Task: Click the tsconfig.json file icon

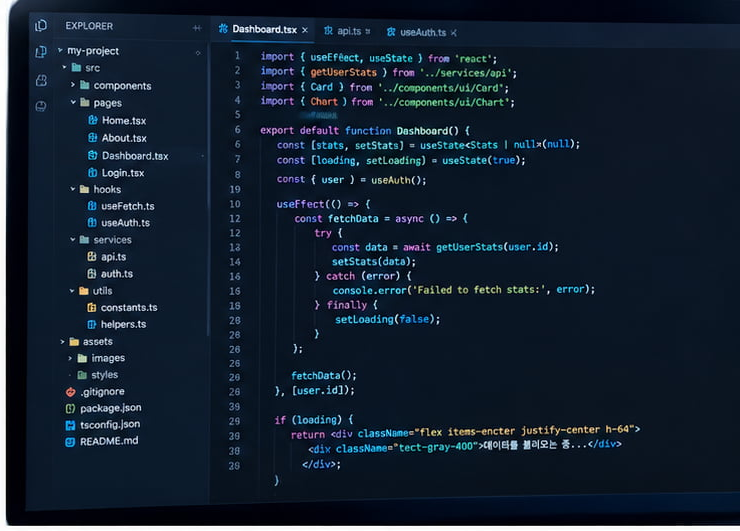Action: pyautogui.click(x=70, y=425)
